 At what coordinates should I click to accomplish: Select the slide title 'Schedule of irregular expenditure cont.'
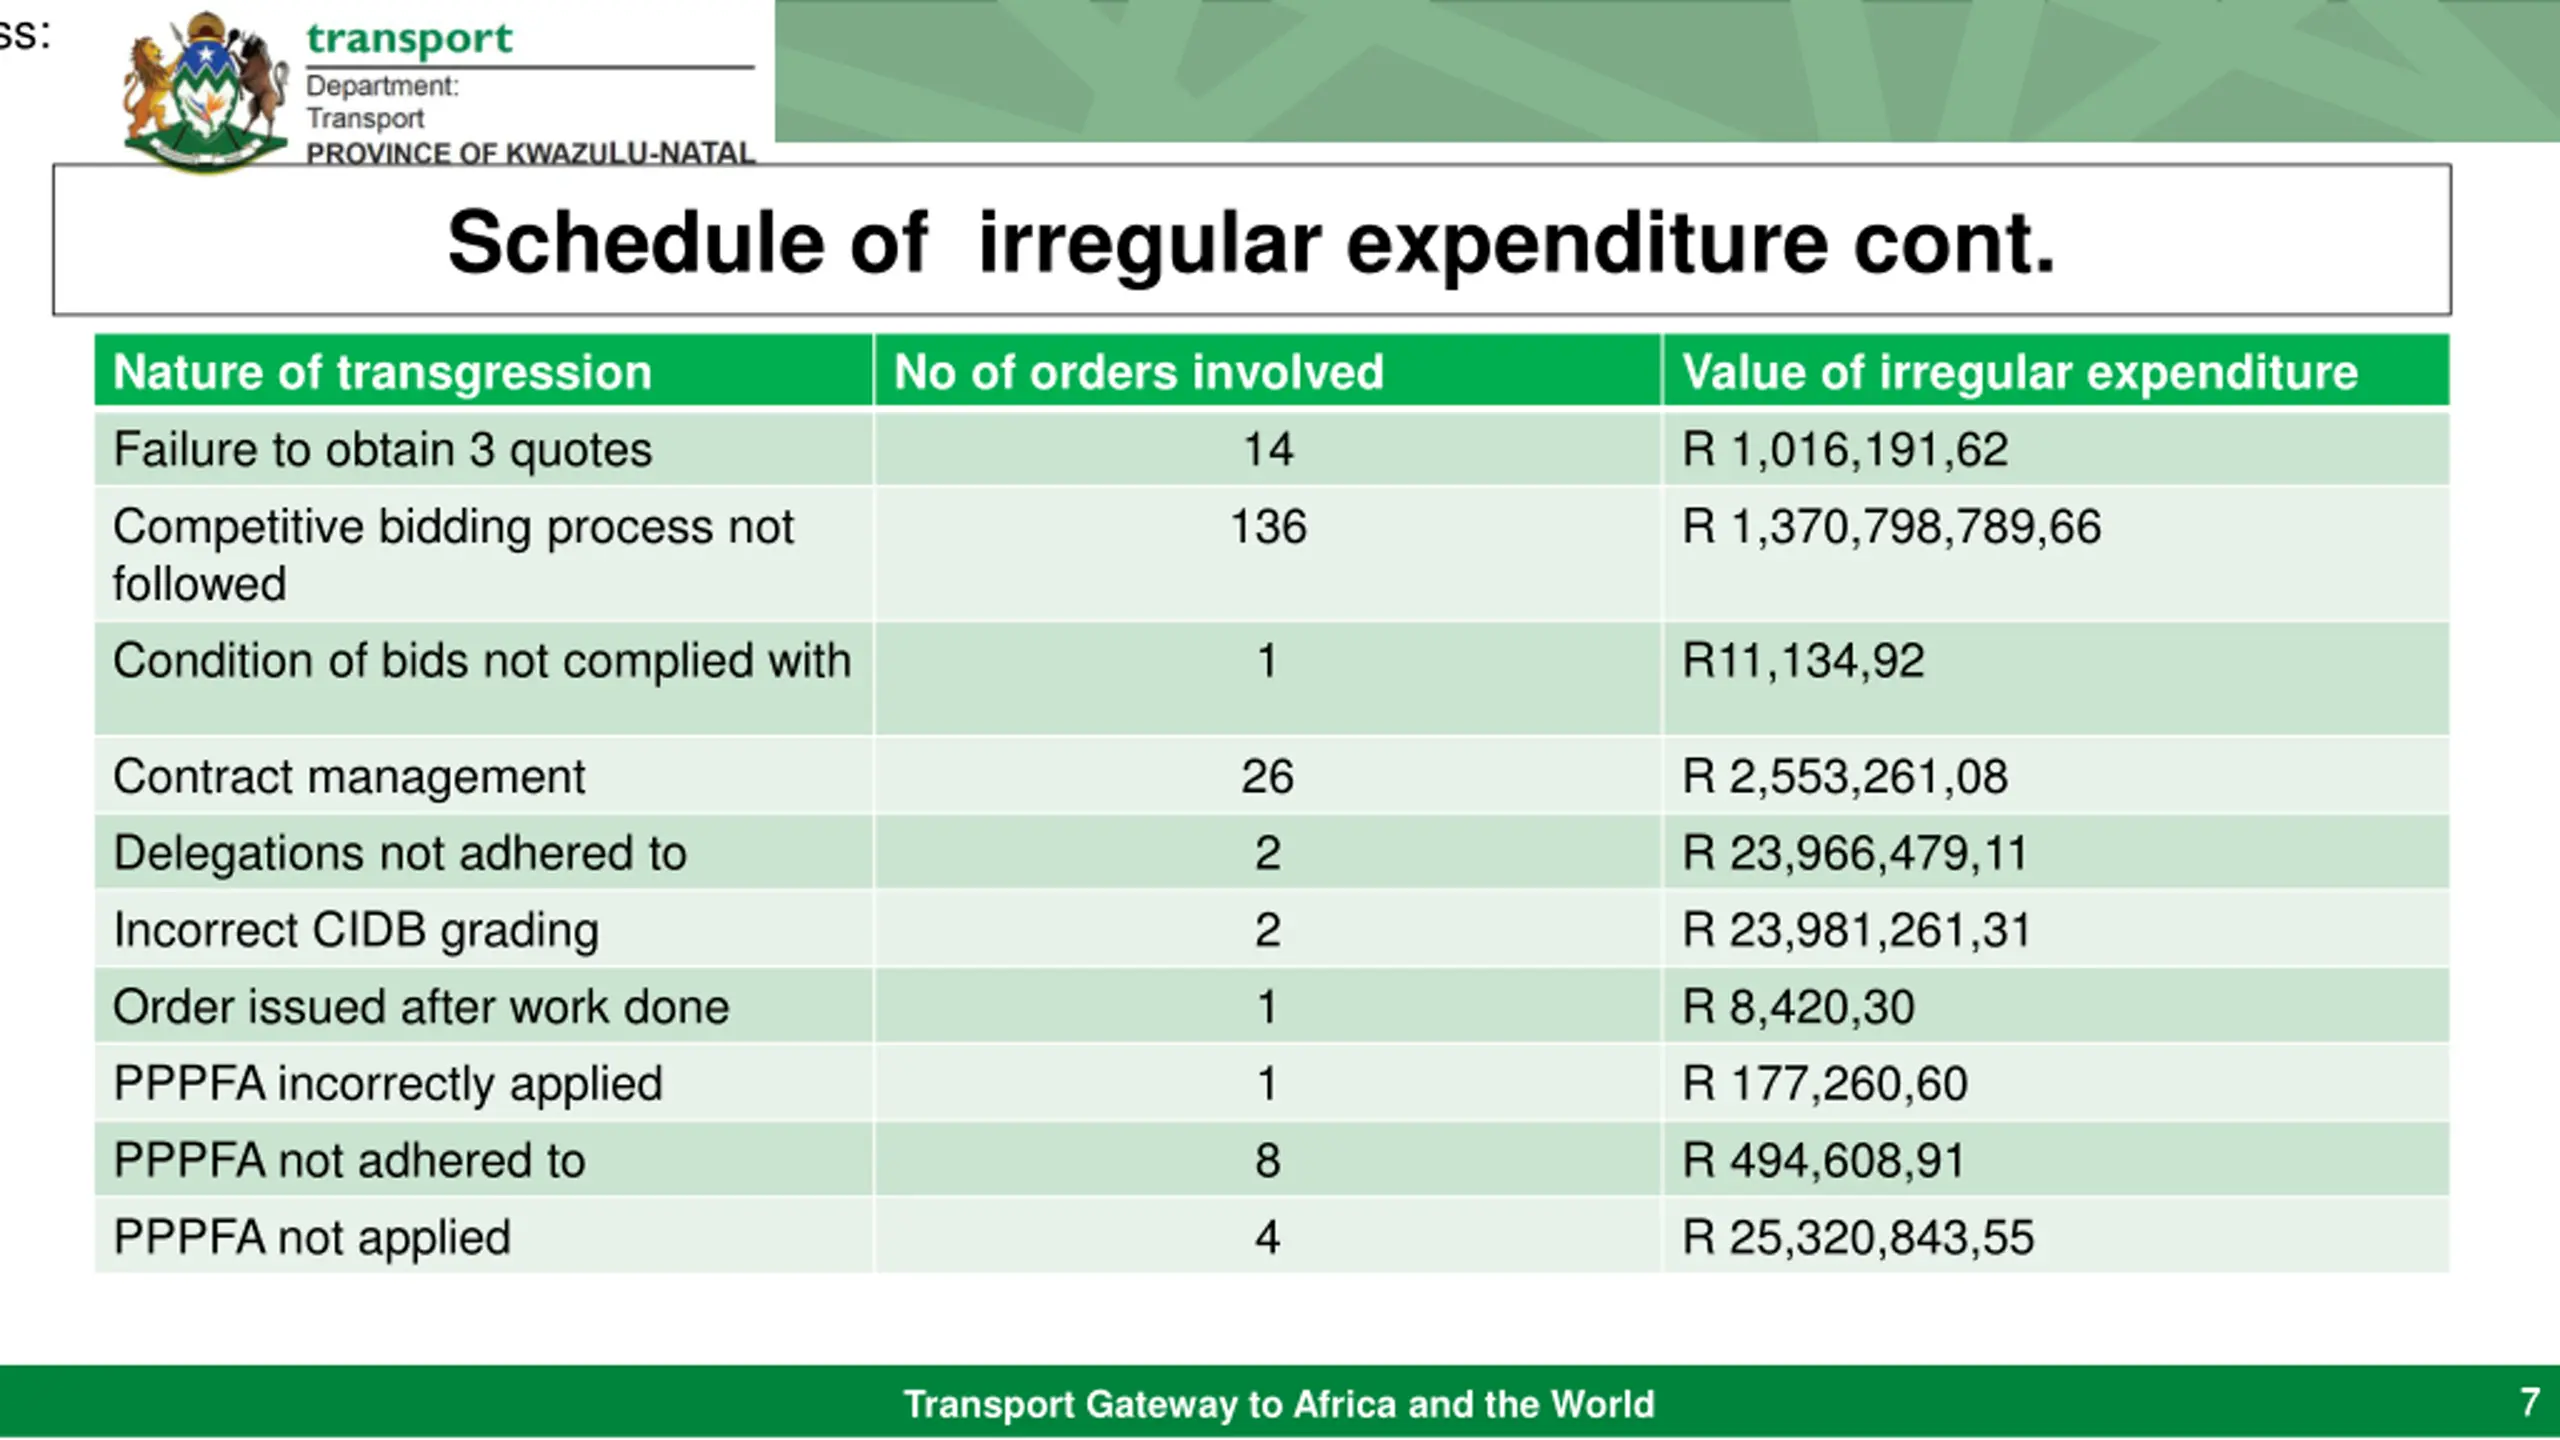(x=1251, y=242)
